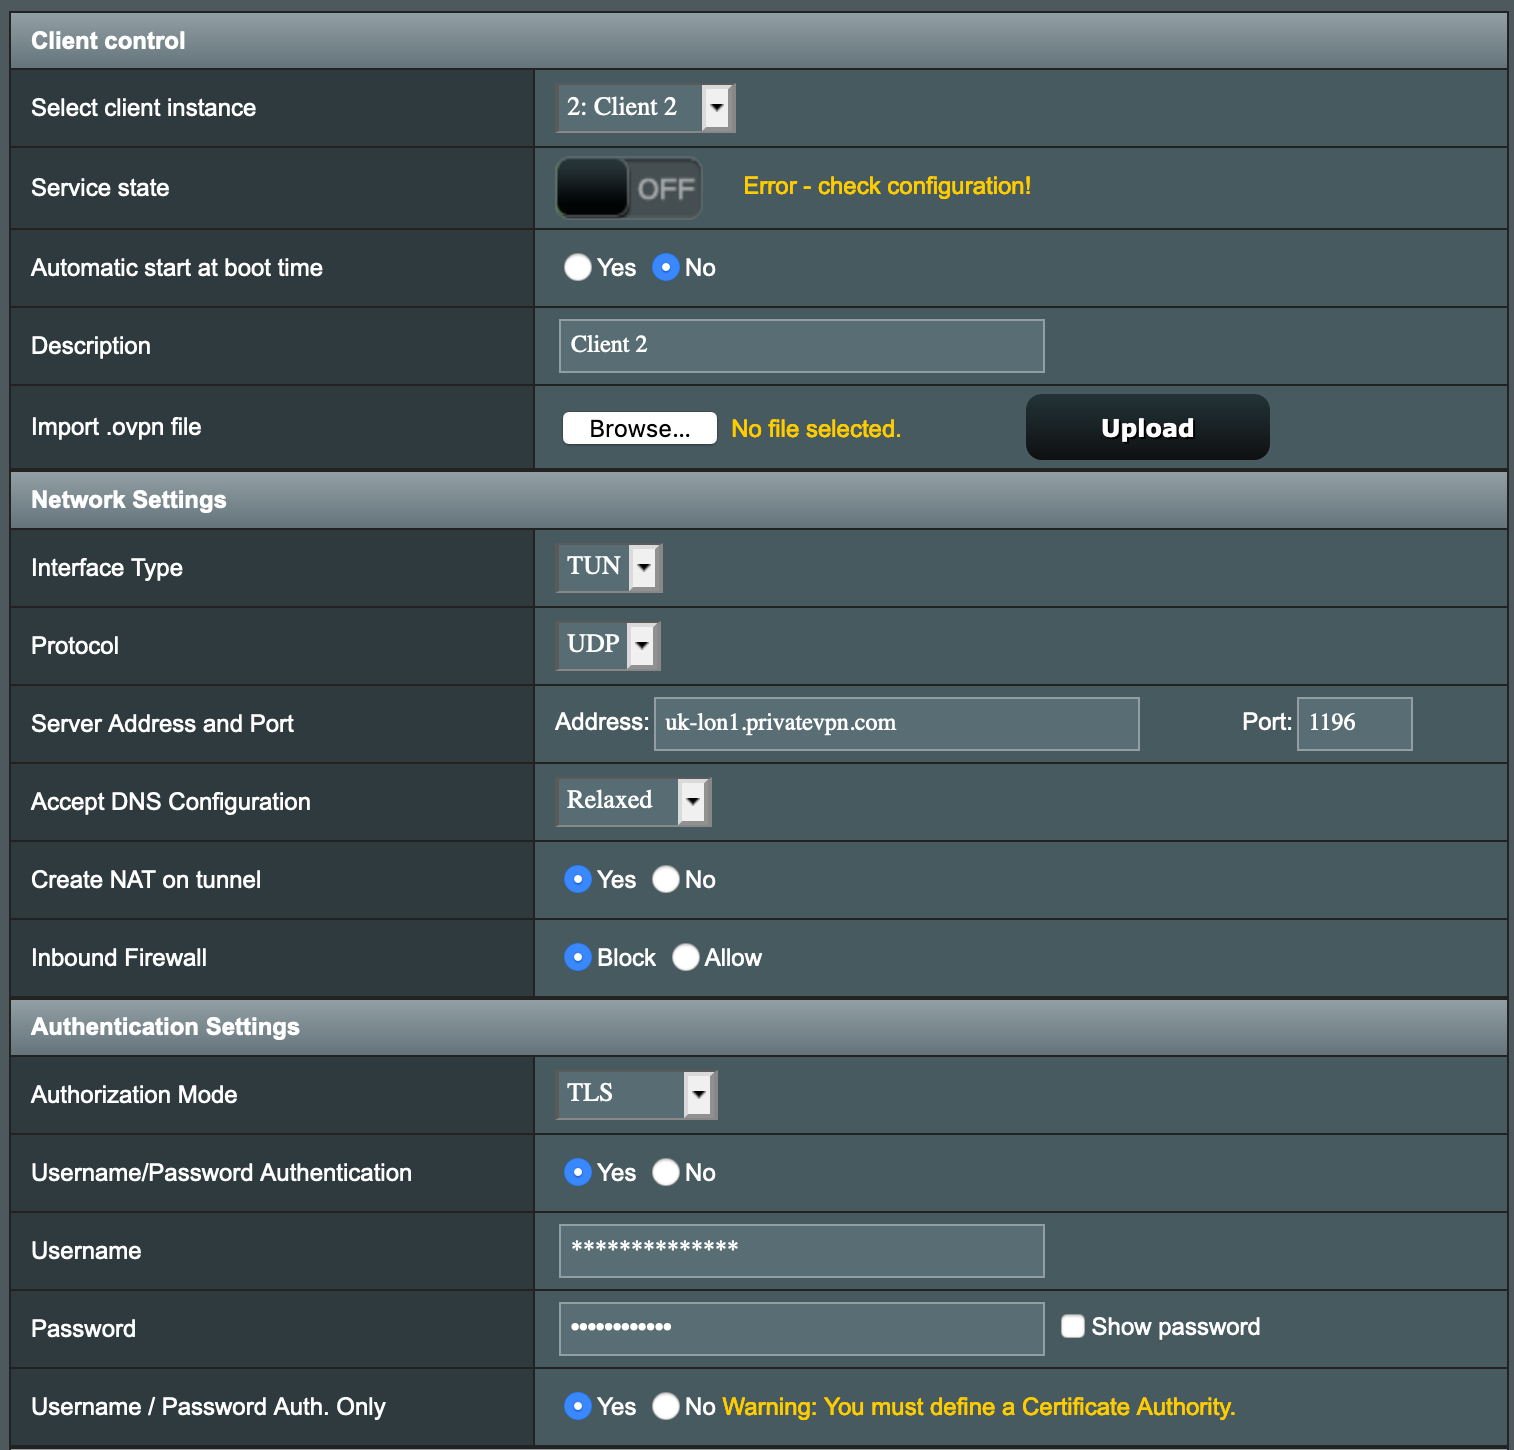The image size is (1514, 1450).
Task: Click the 'No file selected.' text
Action: click(x=816, y=429)
